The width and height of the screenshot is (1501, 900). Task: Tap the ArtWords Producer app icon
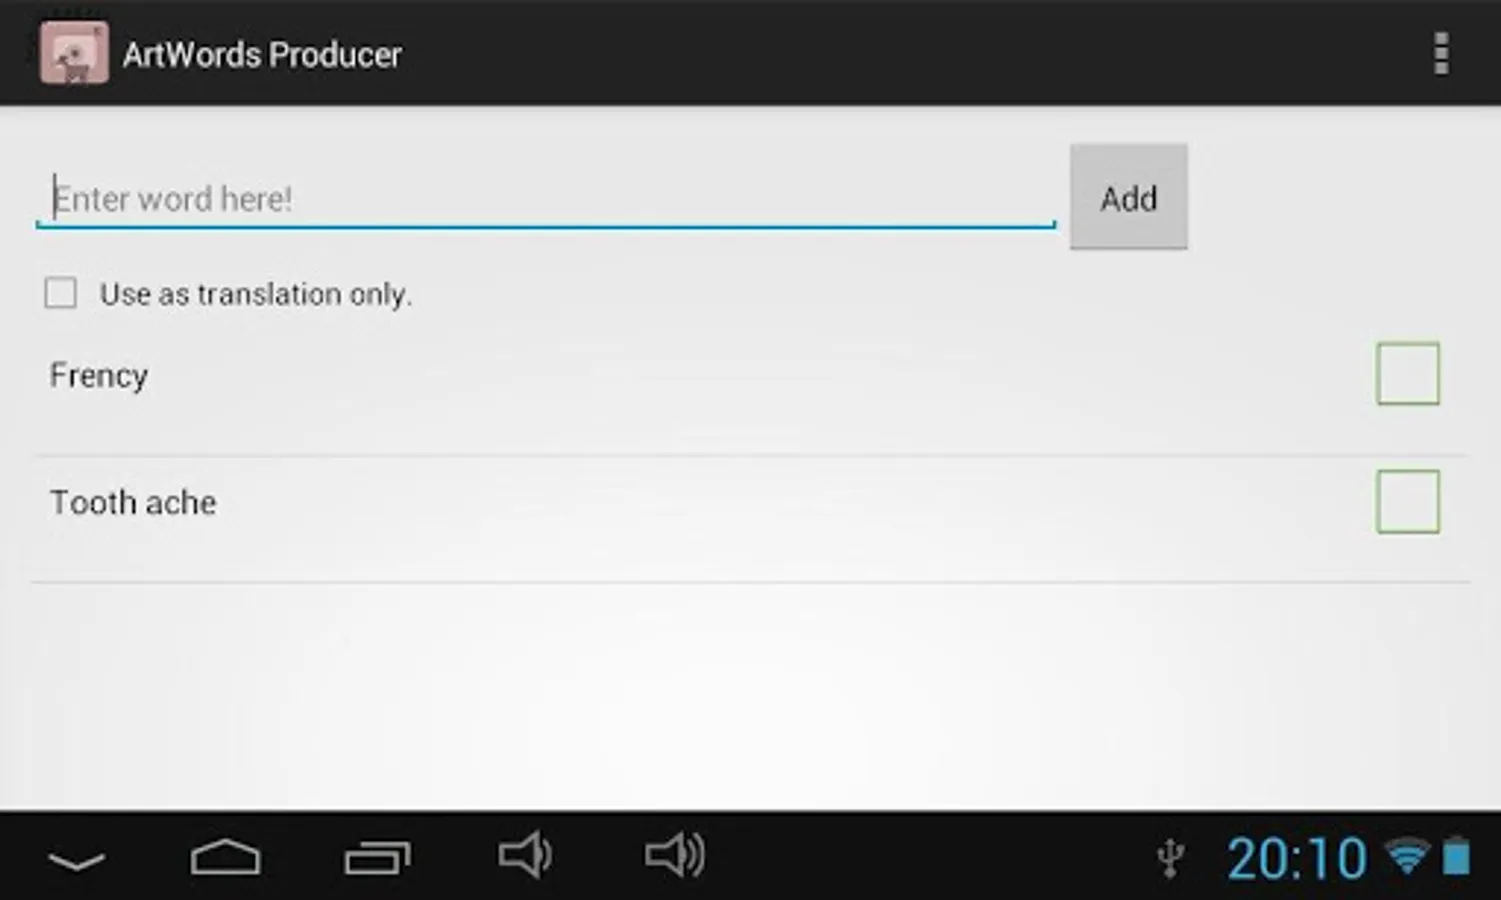tap(74, 53)
